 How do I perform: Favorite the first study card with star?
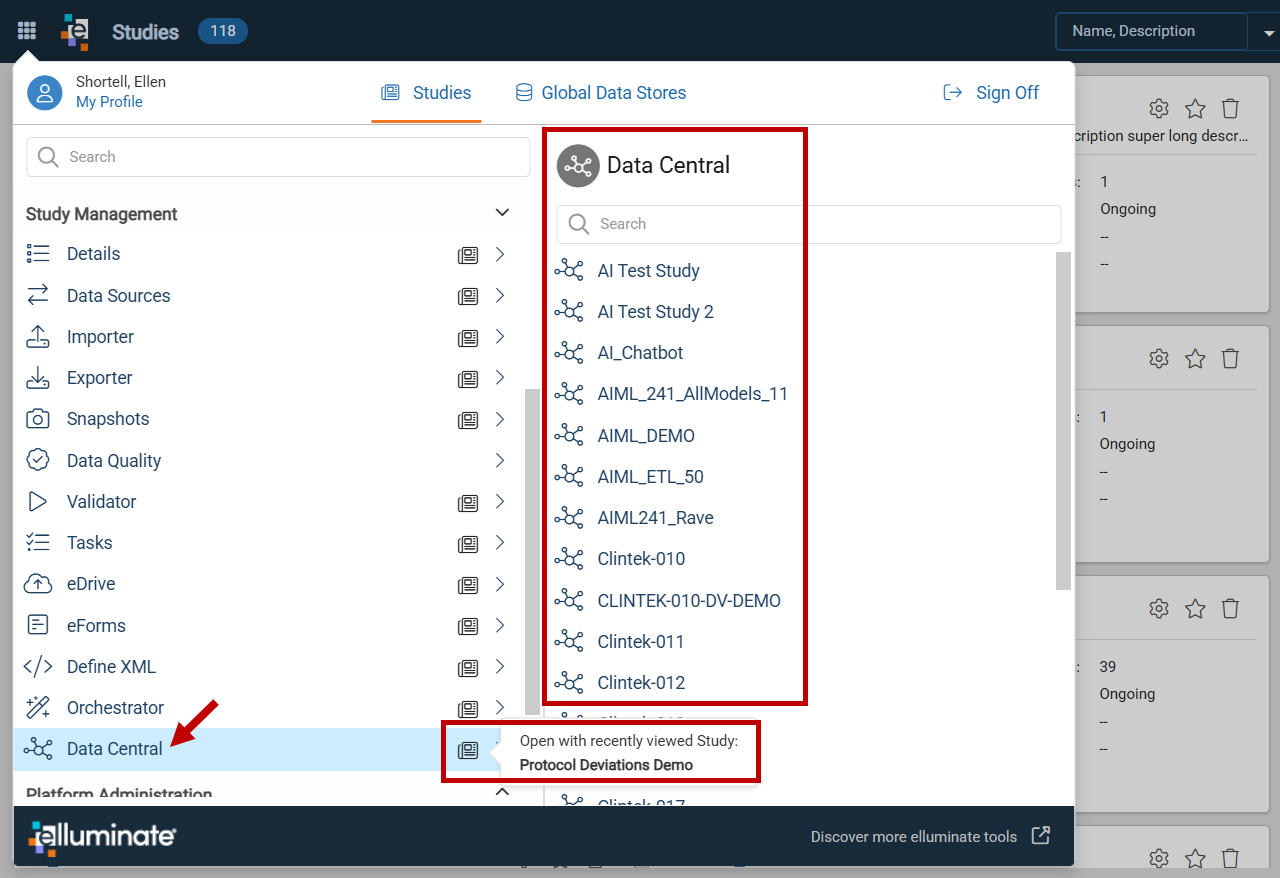(x=1195, y=108)
